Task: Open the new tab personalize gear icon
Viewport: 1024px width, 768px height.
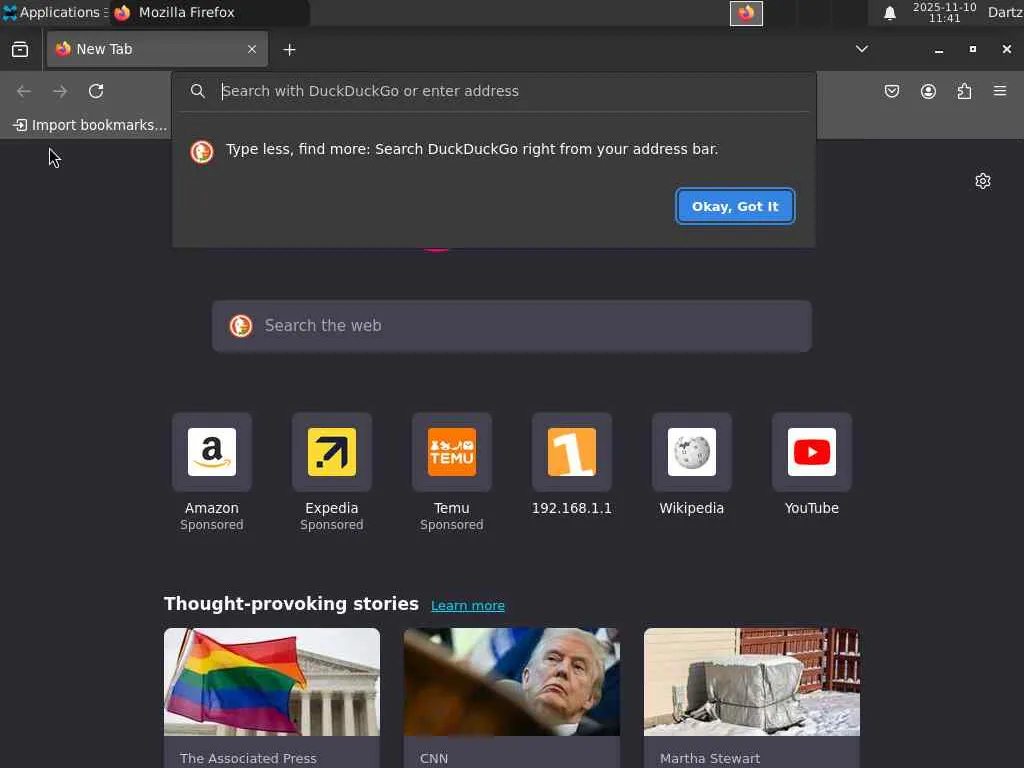Action: [983, 181]
